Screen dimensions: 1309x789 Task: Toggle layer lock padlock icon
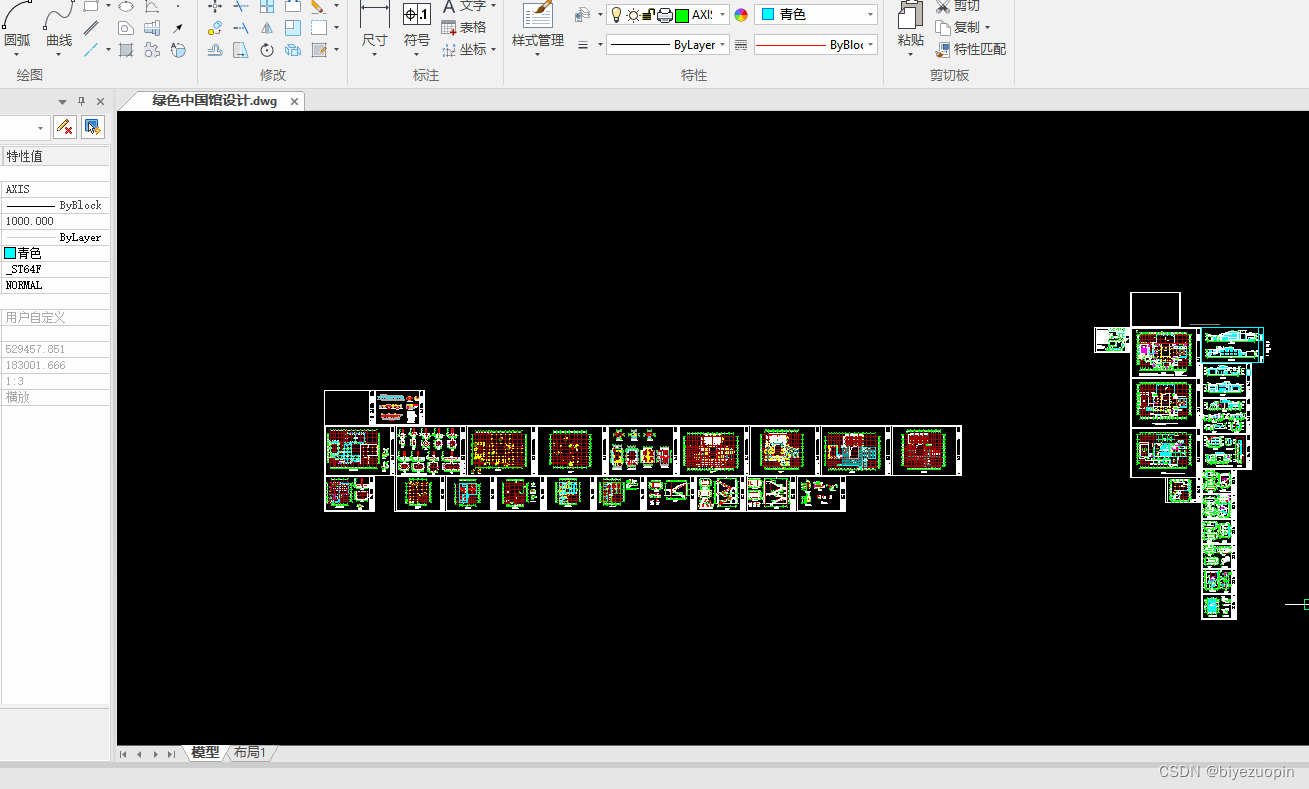(x=648, y=15)
